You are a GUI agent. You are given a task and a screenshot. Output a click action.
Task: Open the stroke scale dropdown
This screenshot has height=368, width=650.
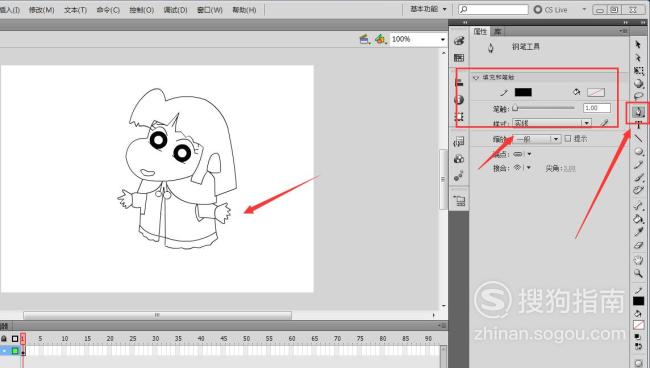point(537,139)
